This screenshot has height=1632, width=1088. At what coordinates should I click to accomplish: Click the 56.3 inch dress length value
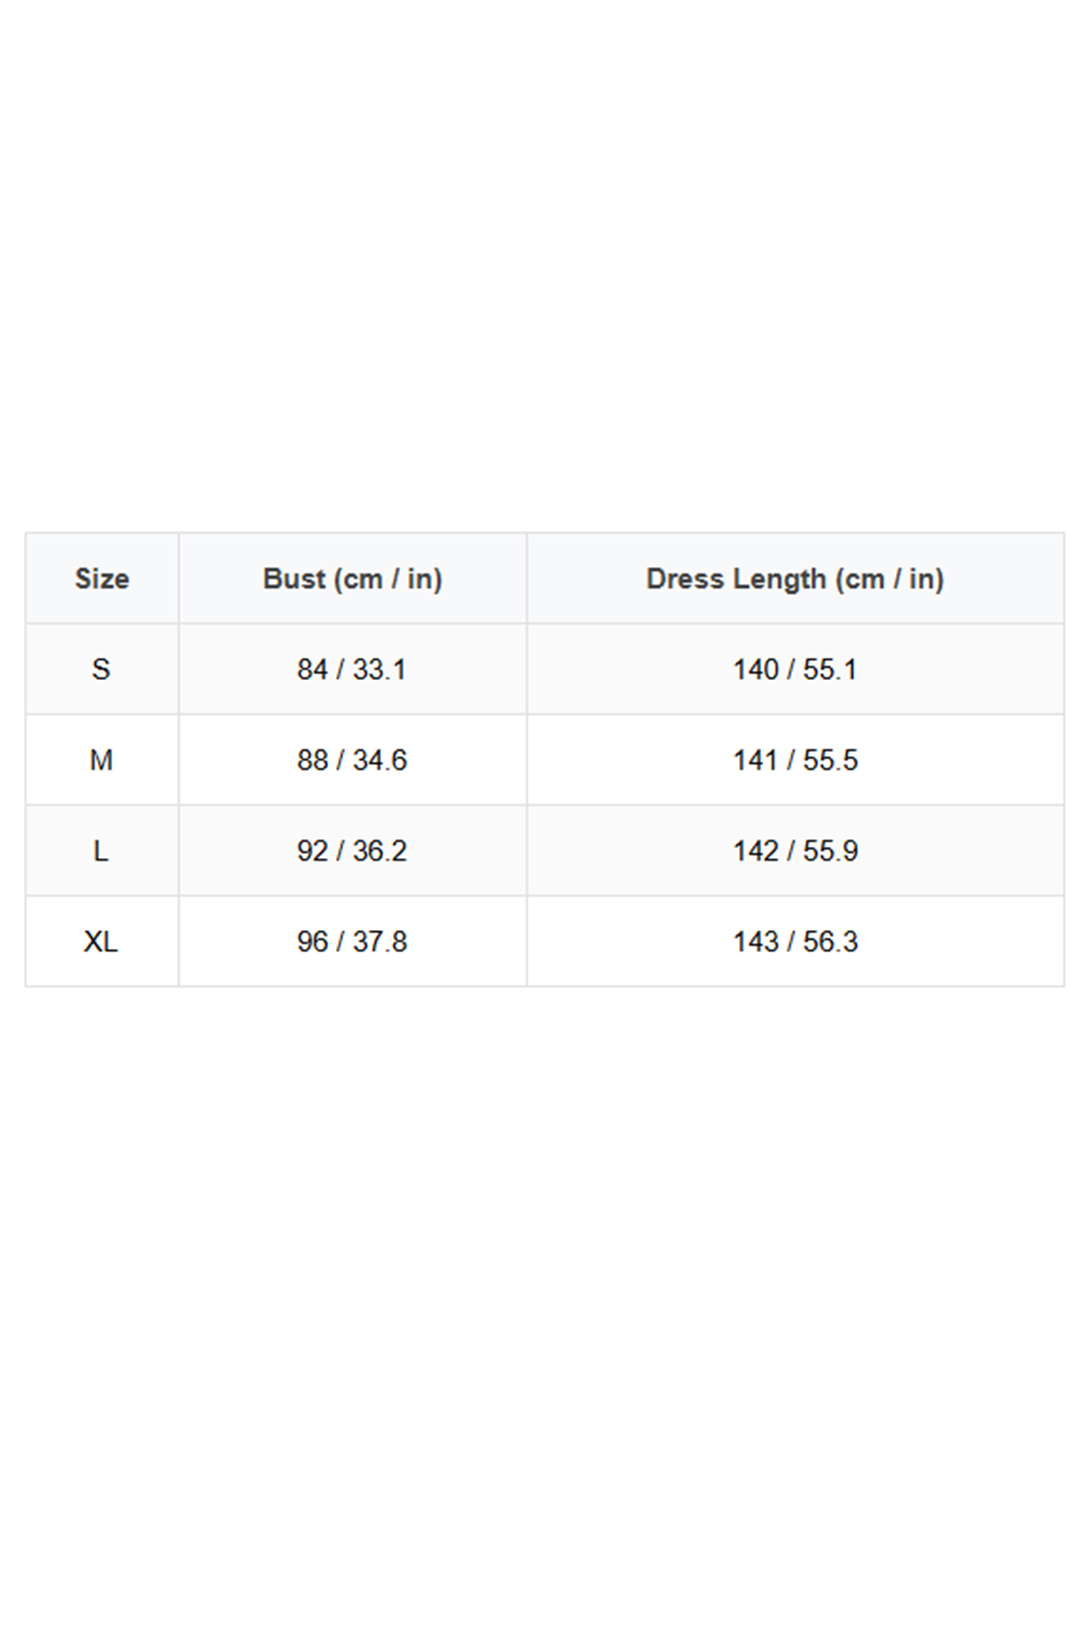click(x=830, y=942)
